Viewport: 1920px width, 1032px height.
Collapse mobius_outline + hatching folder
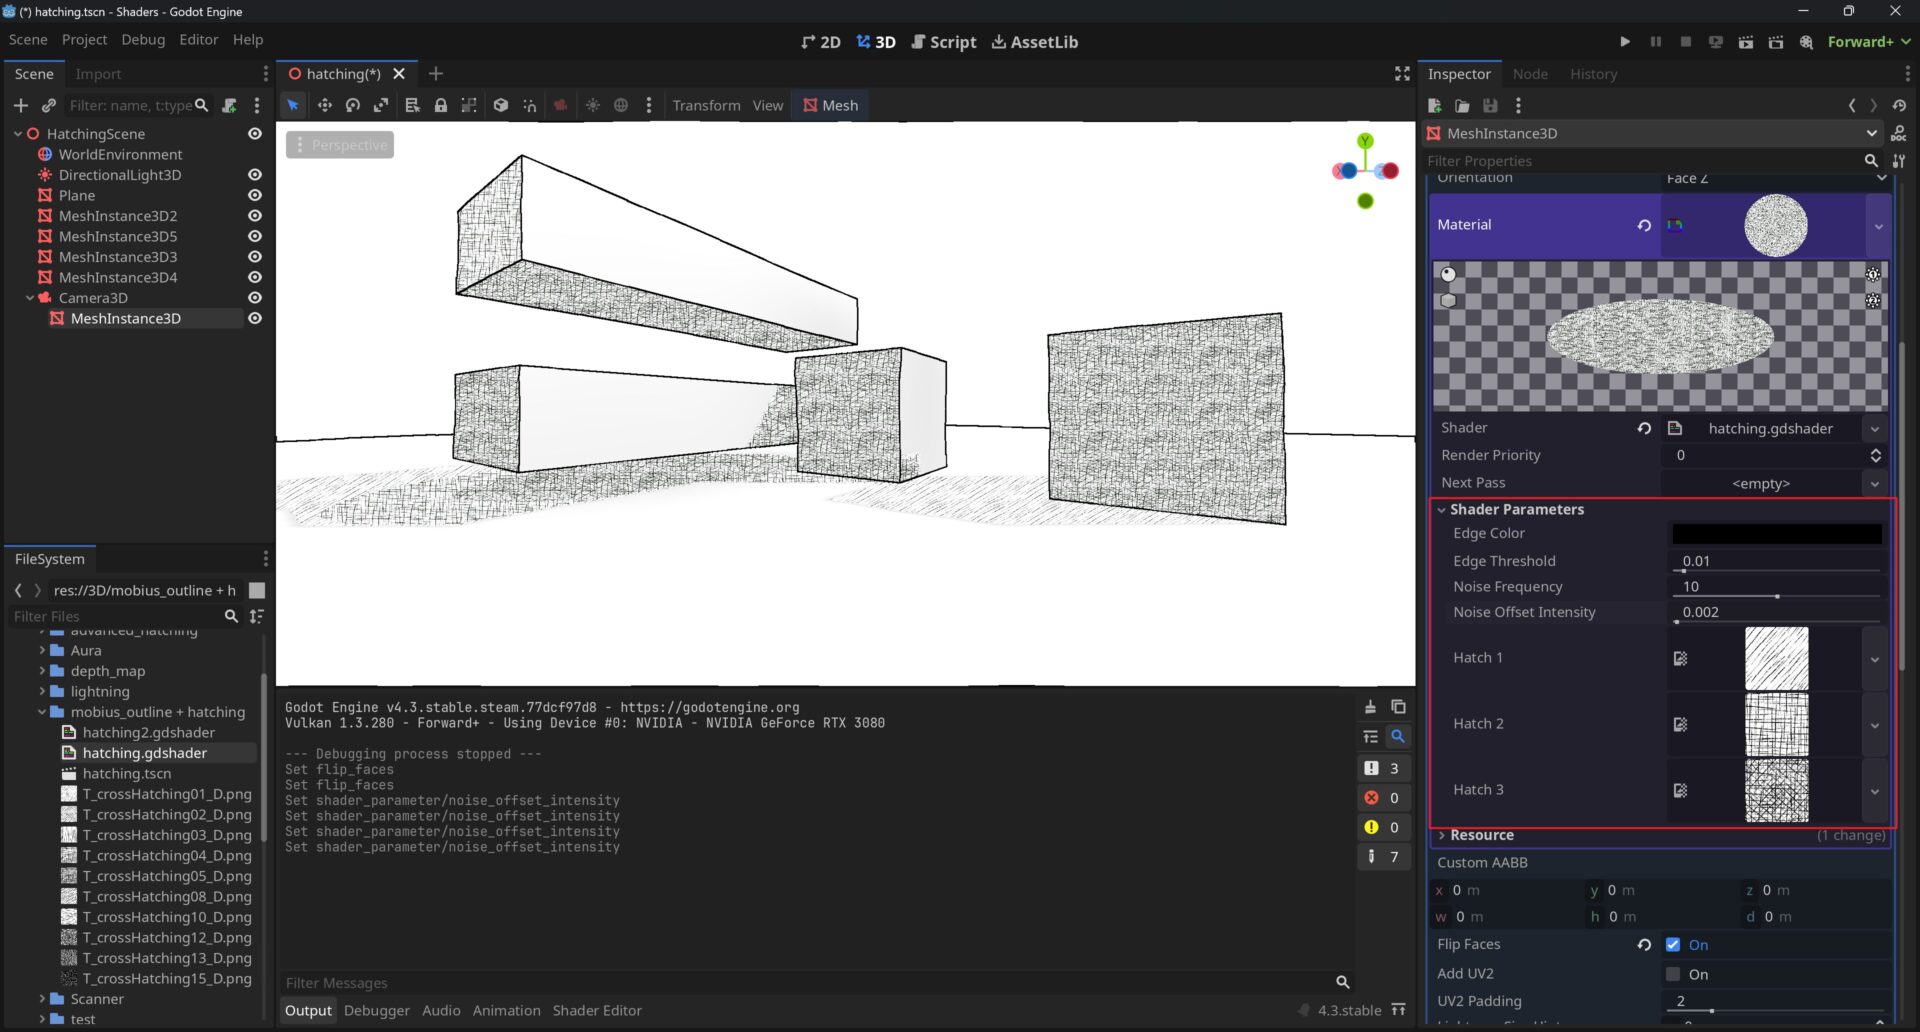[x=42, y=712]
